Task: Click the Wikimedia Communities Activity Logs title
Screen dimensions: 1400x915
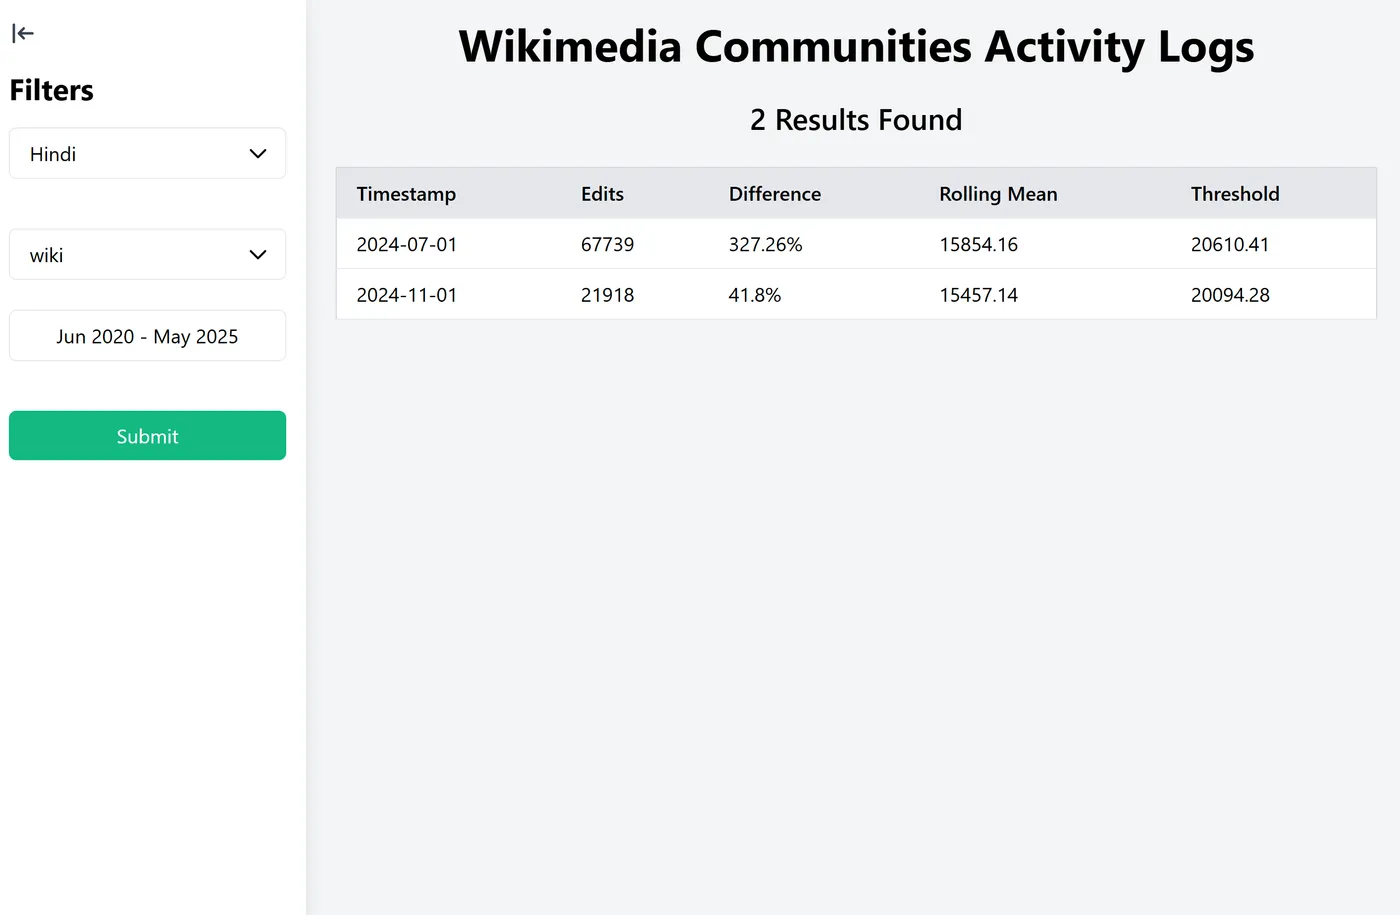Action: (856, 47)
